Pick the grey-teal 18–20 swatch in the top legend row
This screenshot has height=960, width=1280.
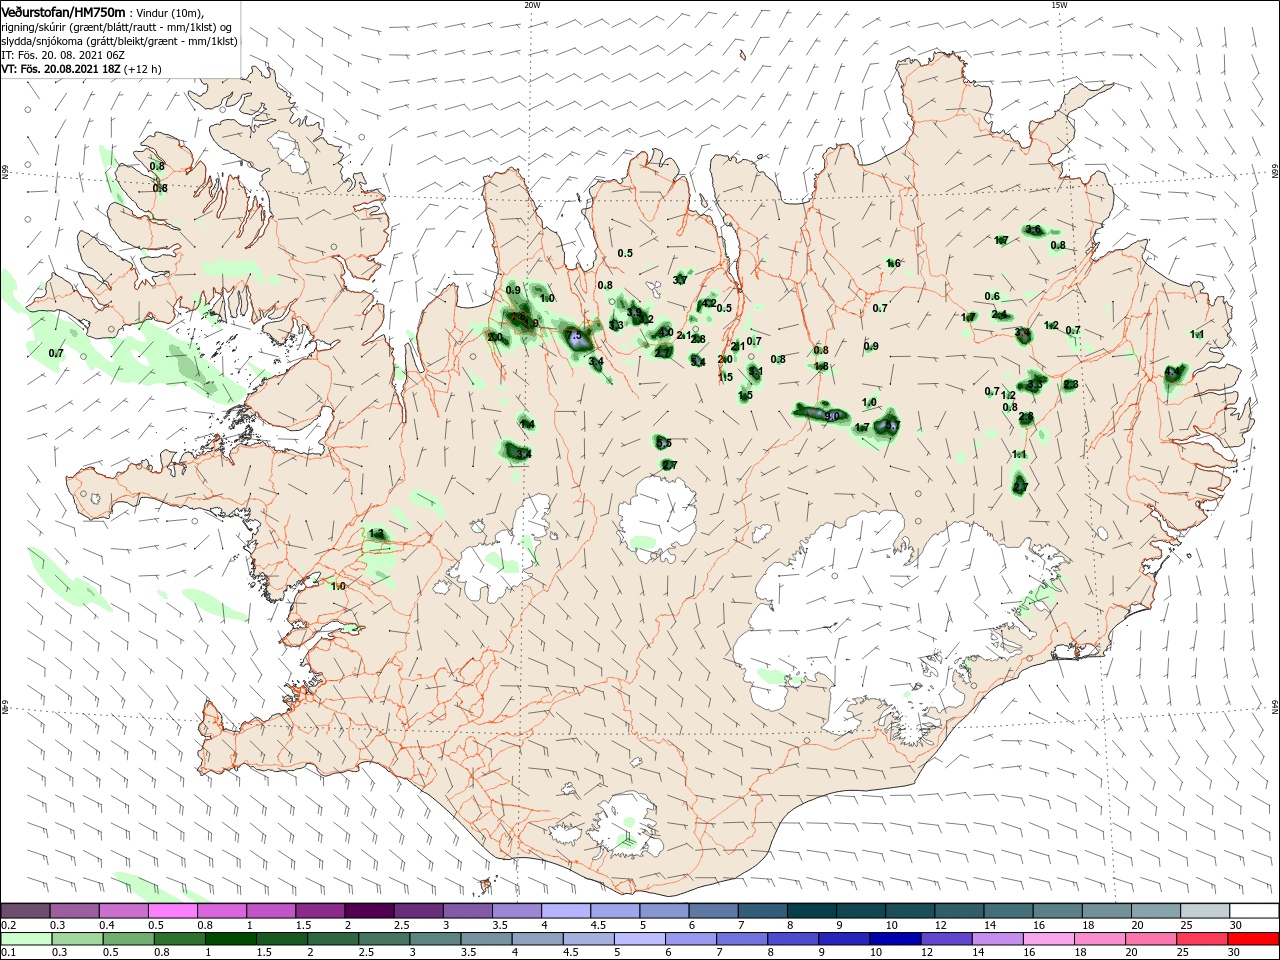1107,911
